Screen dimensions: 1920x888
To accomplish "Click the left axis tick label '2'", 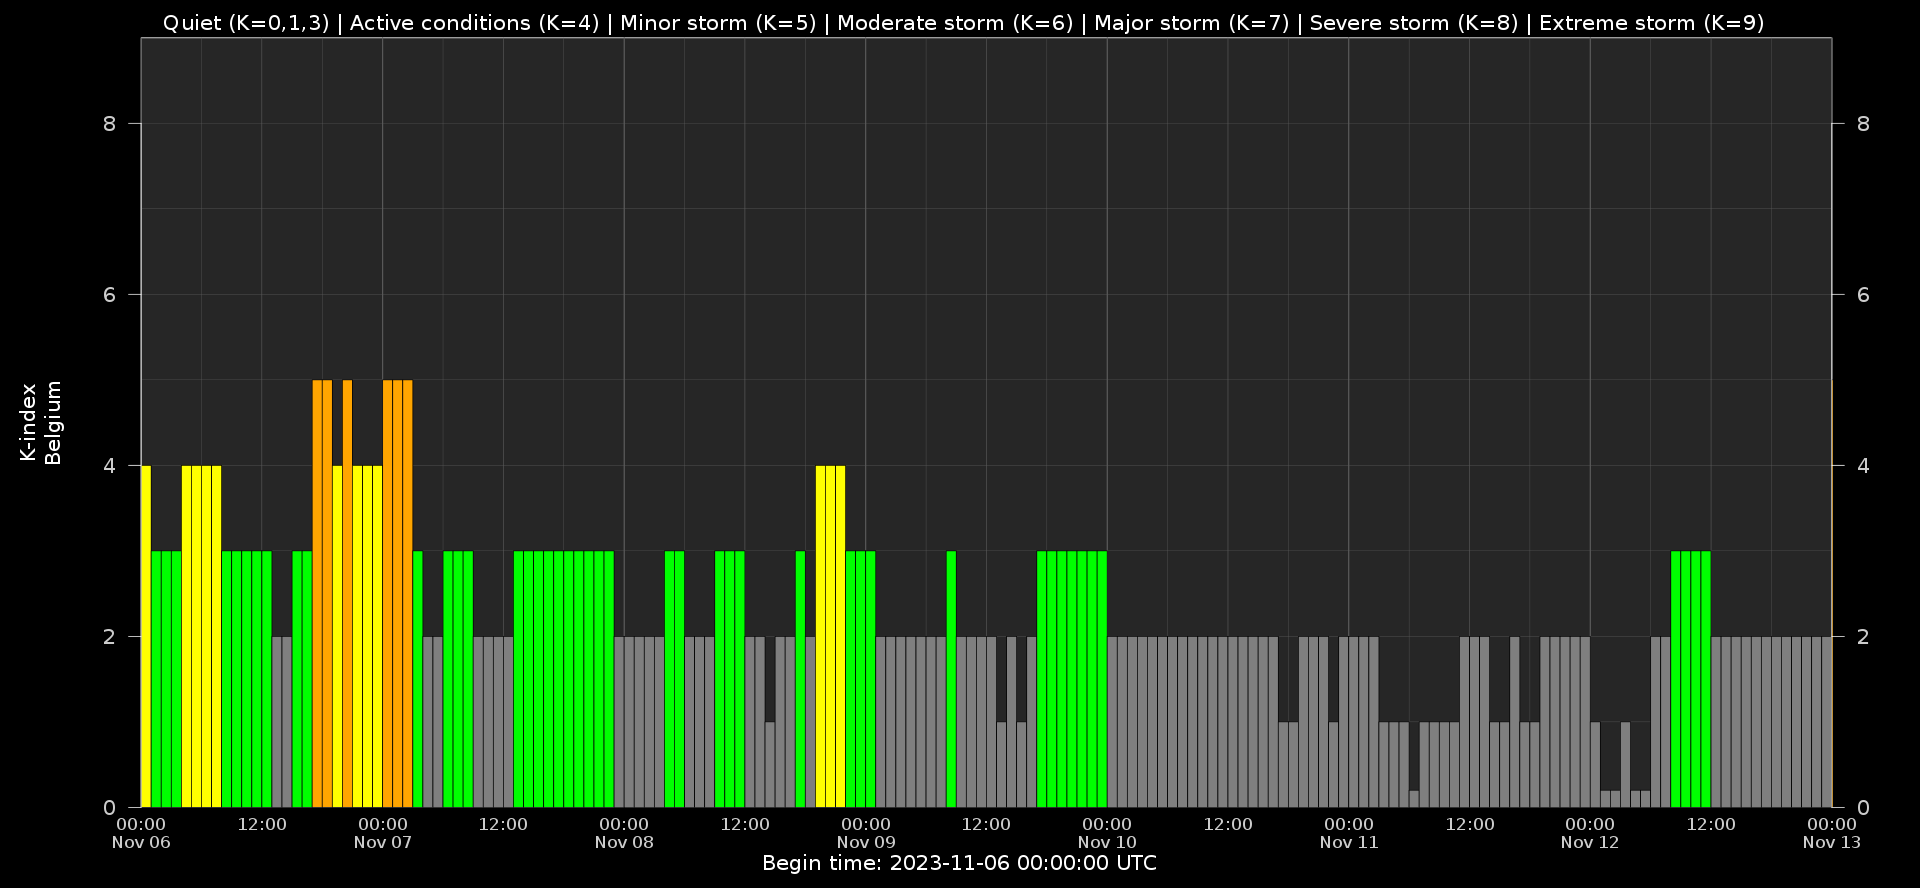I will coord(109,636).
